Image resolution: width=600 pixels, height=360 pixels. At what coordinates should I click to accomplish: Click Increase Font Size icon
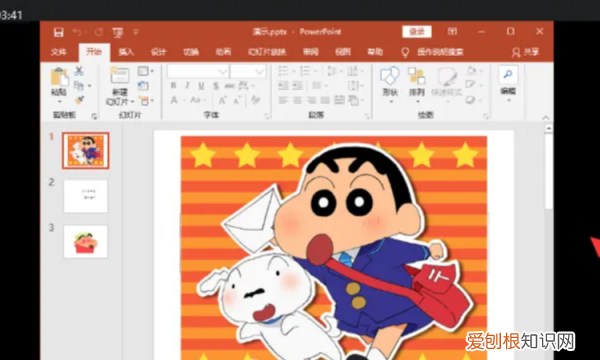pyautogui.click(x=222, y=100)
